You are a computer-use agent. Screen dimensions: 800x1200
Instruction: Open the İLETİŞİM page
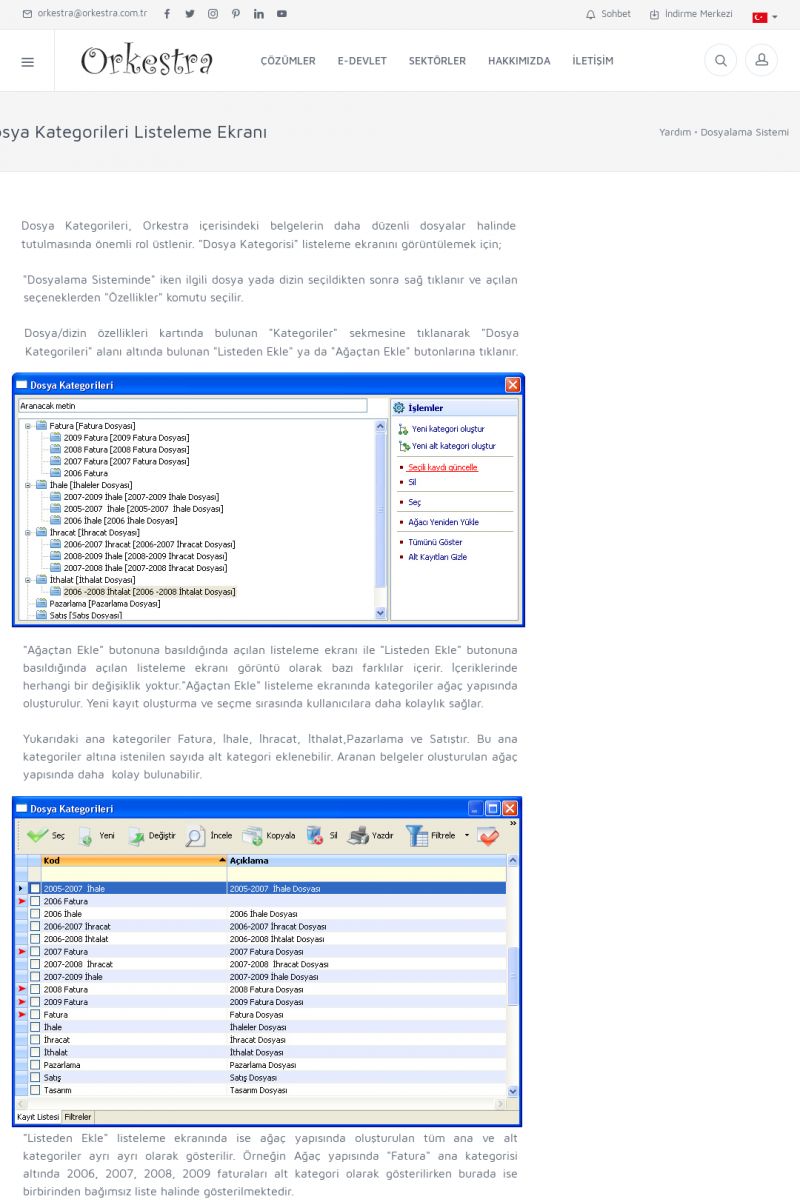coord(593,61)
